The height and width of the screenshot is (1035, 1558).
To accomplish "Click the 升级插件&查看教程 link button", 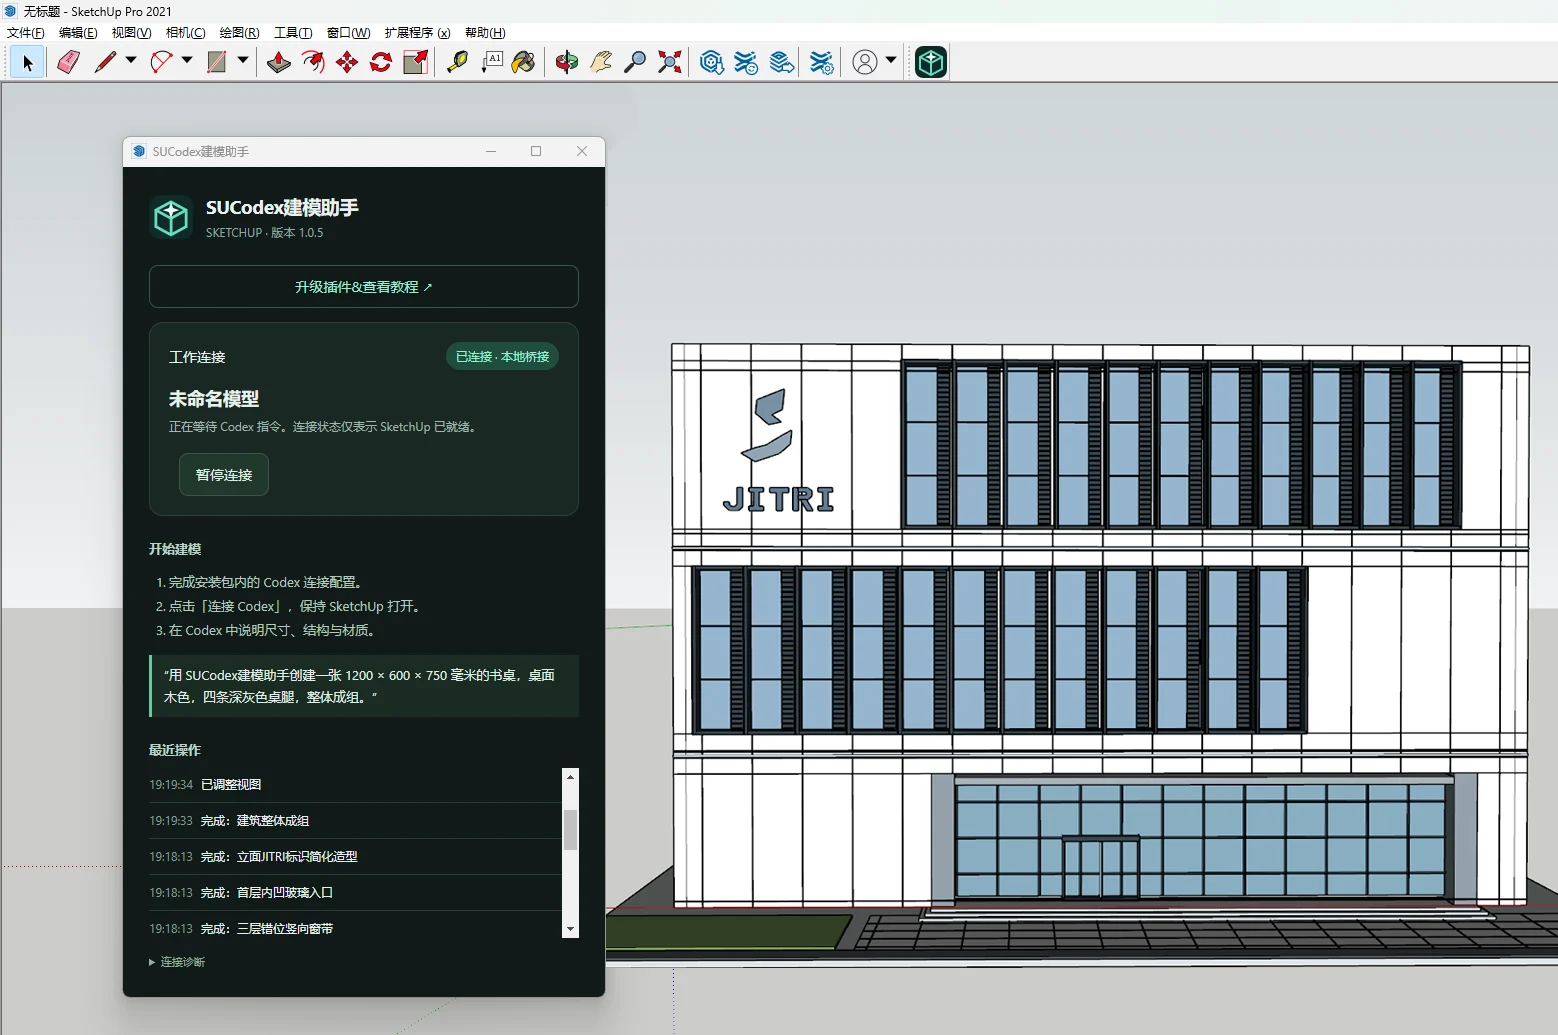I will pos(364,287).
